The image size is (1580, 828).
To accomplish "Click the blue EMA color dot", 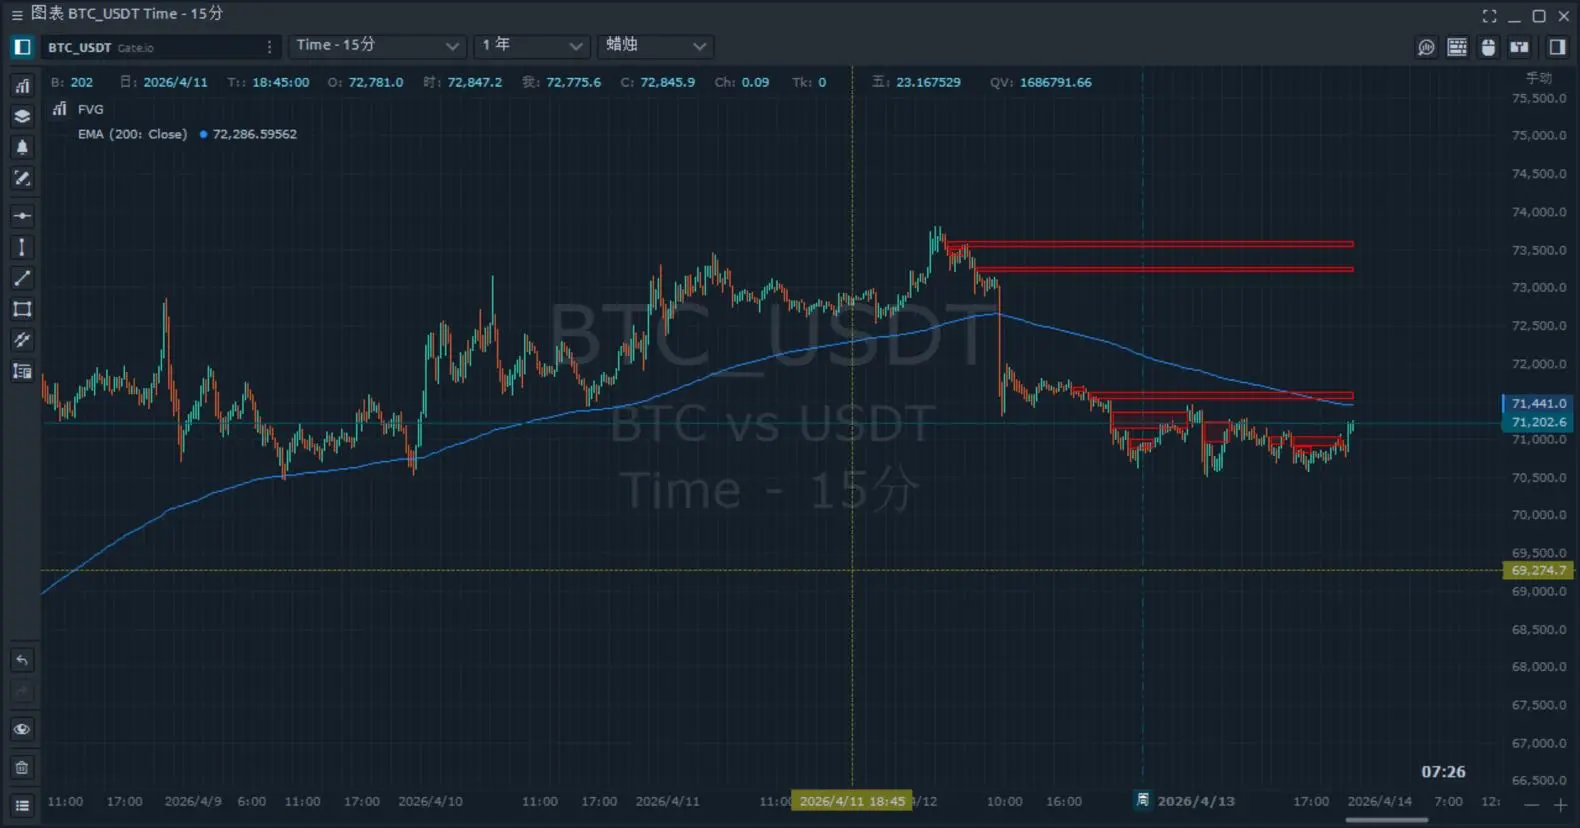I will pyautogui.click(x=203, y=134).
